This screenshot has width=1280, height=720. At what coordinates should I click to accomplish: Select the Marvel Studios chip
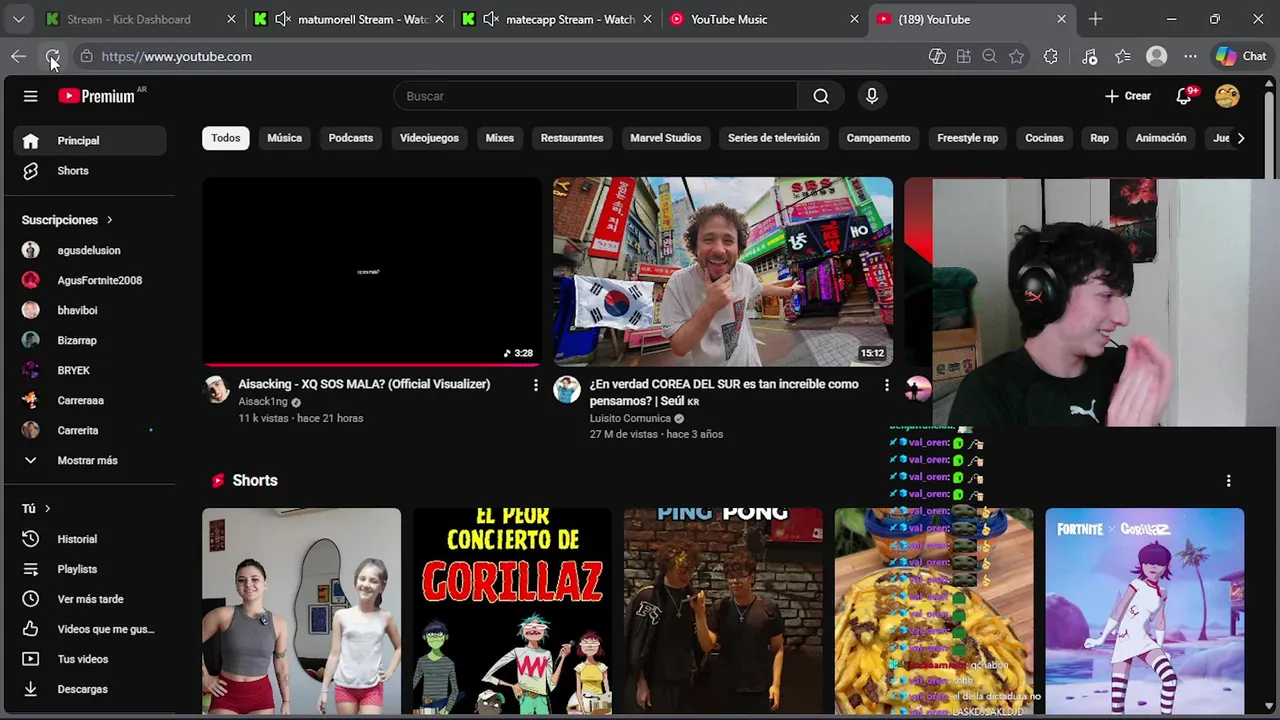pyautogui.click(x=666, y=138)
